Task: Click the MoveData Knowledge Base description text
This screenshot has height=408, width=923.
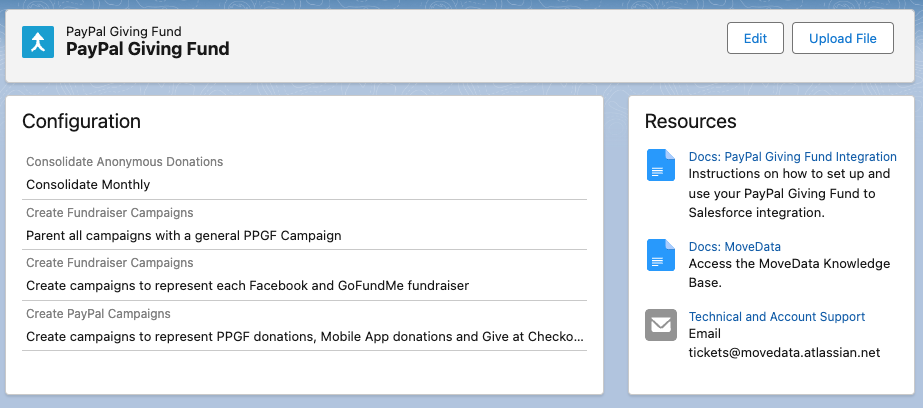Action: click(788, 272)
